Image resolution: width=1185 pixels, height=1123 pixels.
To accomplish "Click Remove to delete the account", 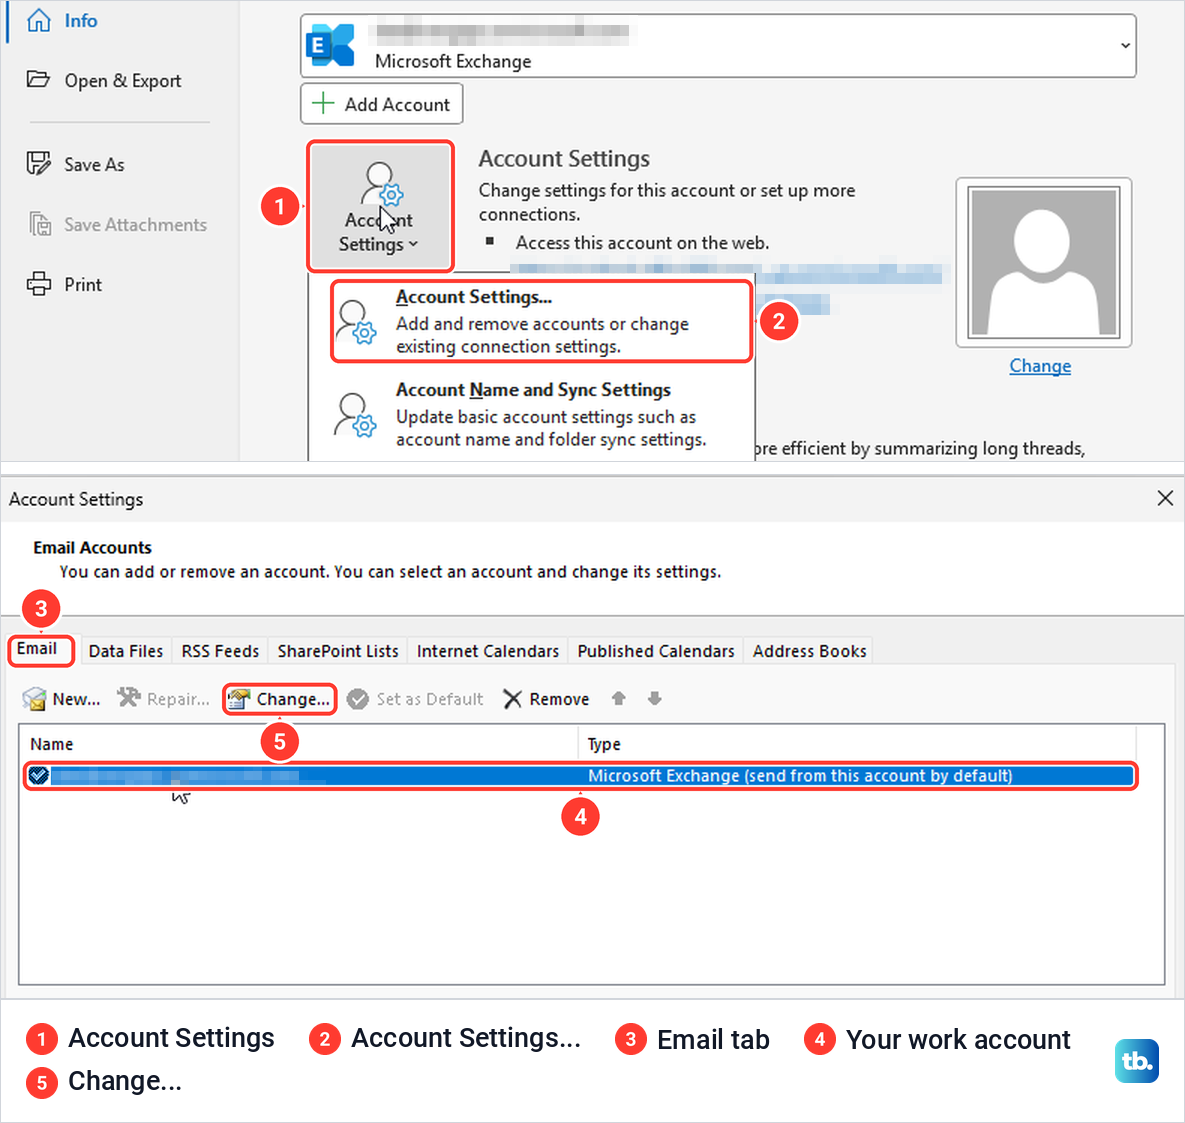I will [x=546, y=699].
